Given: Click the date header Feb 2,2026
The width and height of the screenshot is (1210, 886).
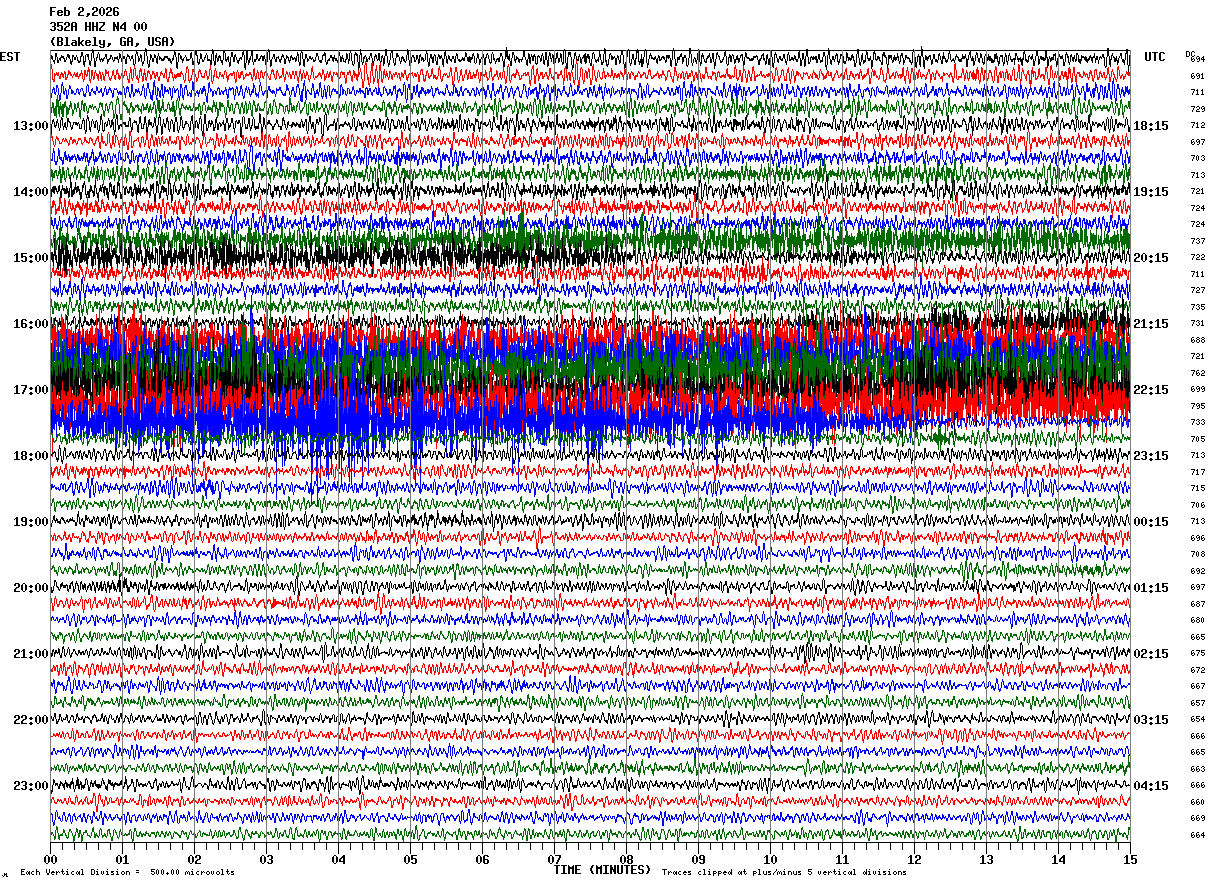Looking at the screenshot, I should point(84,12).
